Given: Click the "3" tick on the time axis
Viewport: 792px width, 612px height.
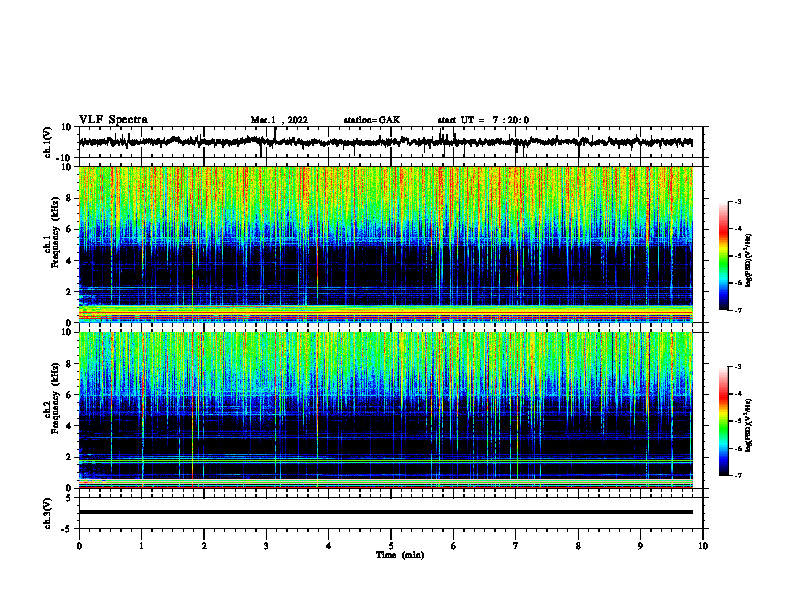Looking at the screenshot, I should tap(266, 546).
